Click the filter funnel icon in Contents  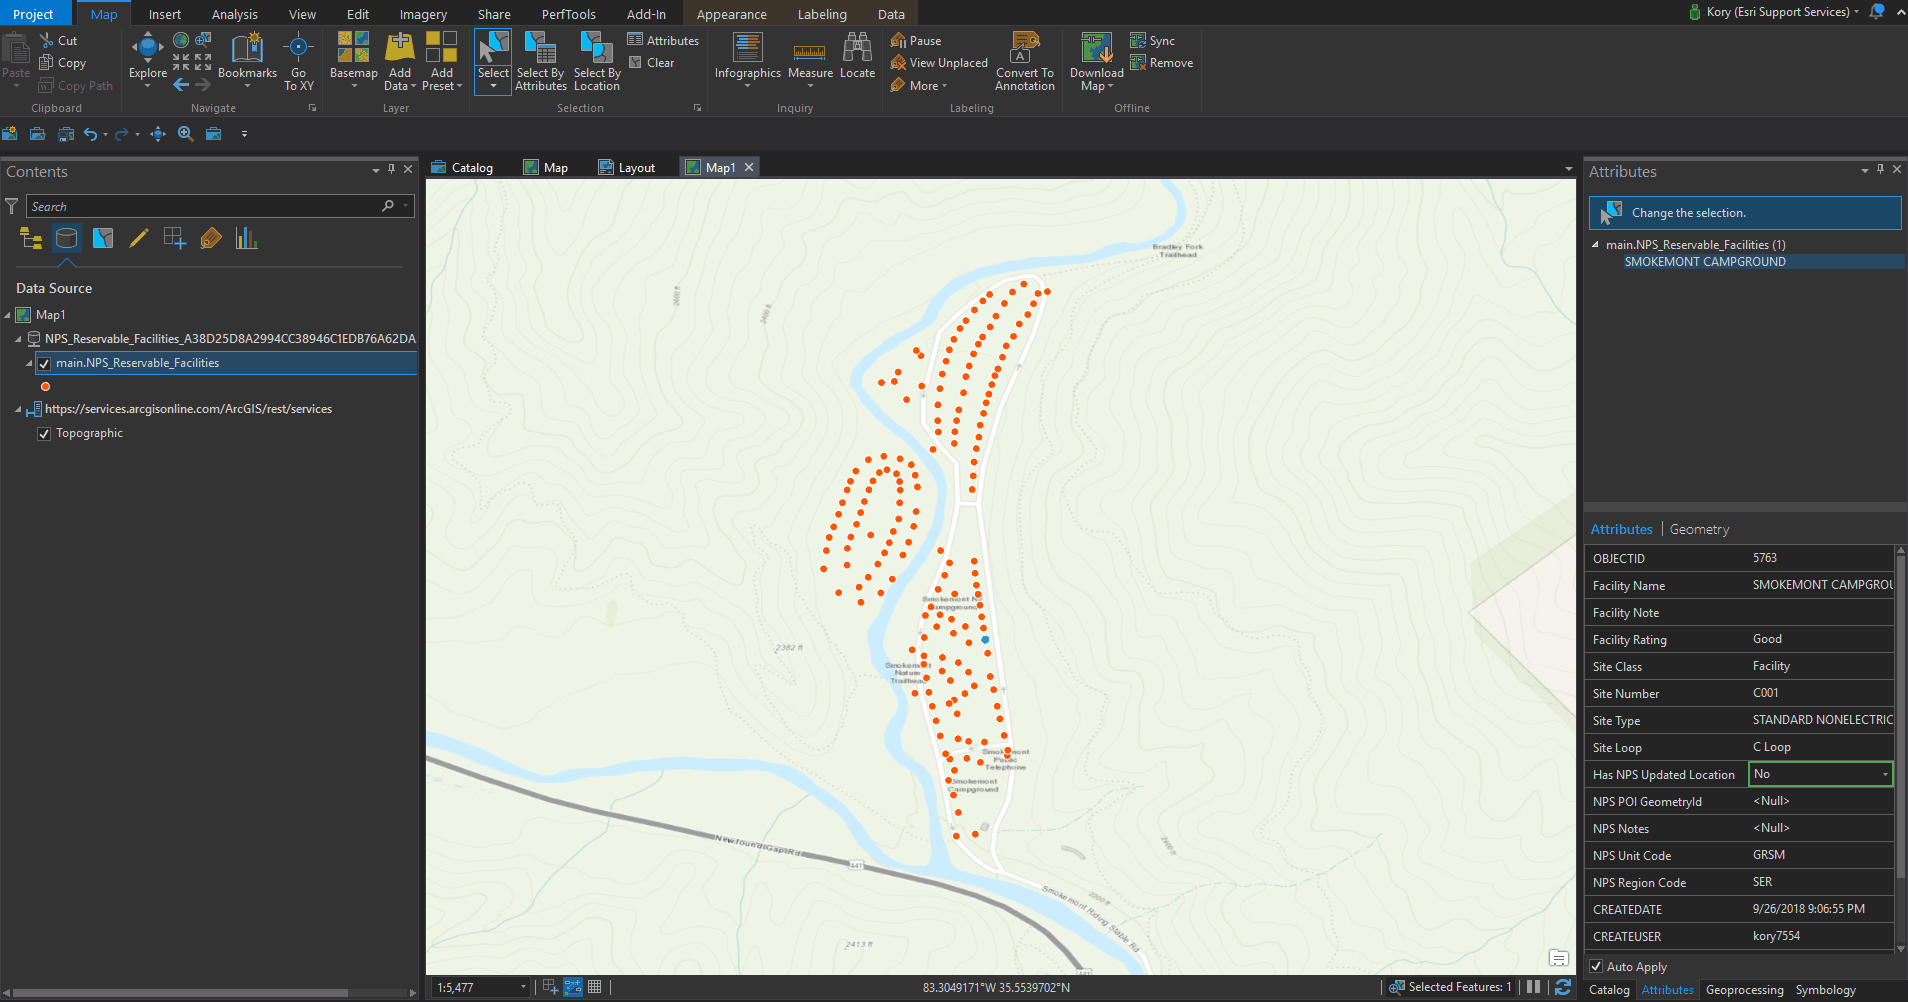(12, 206)
